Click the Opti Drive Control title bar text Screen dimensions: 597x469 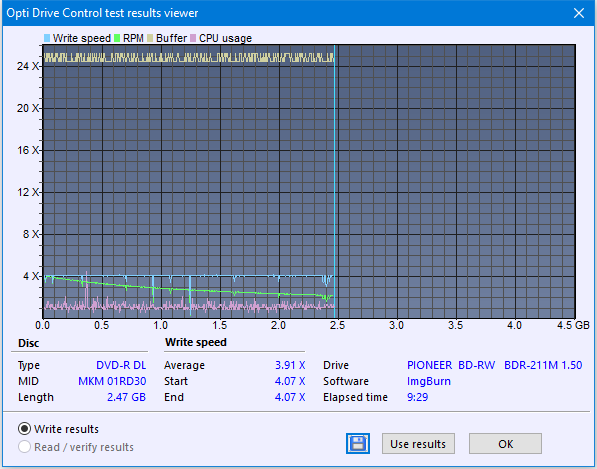102,13
